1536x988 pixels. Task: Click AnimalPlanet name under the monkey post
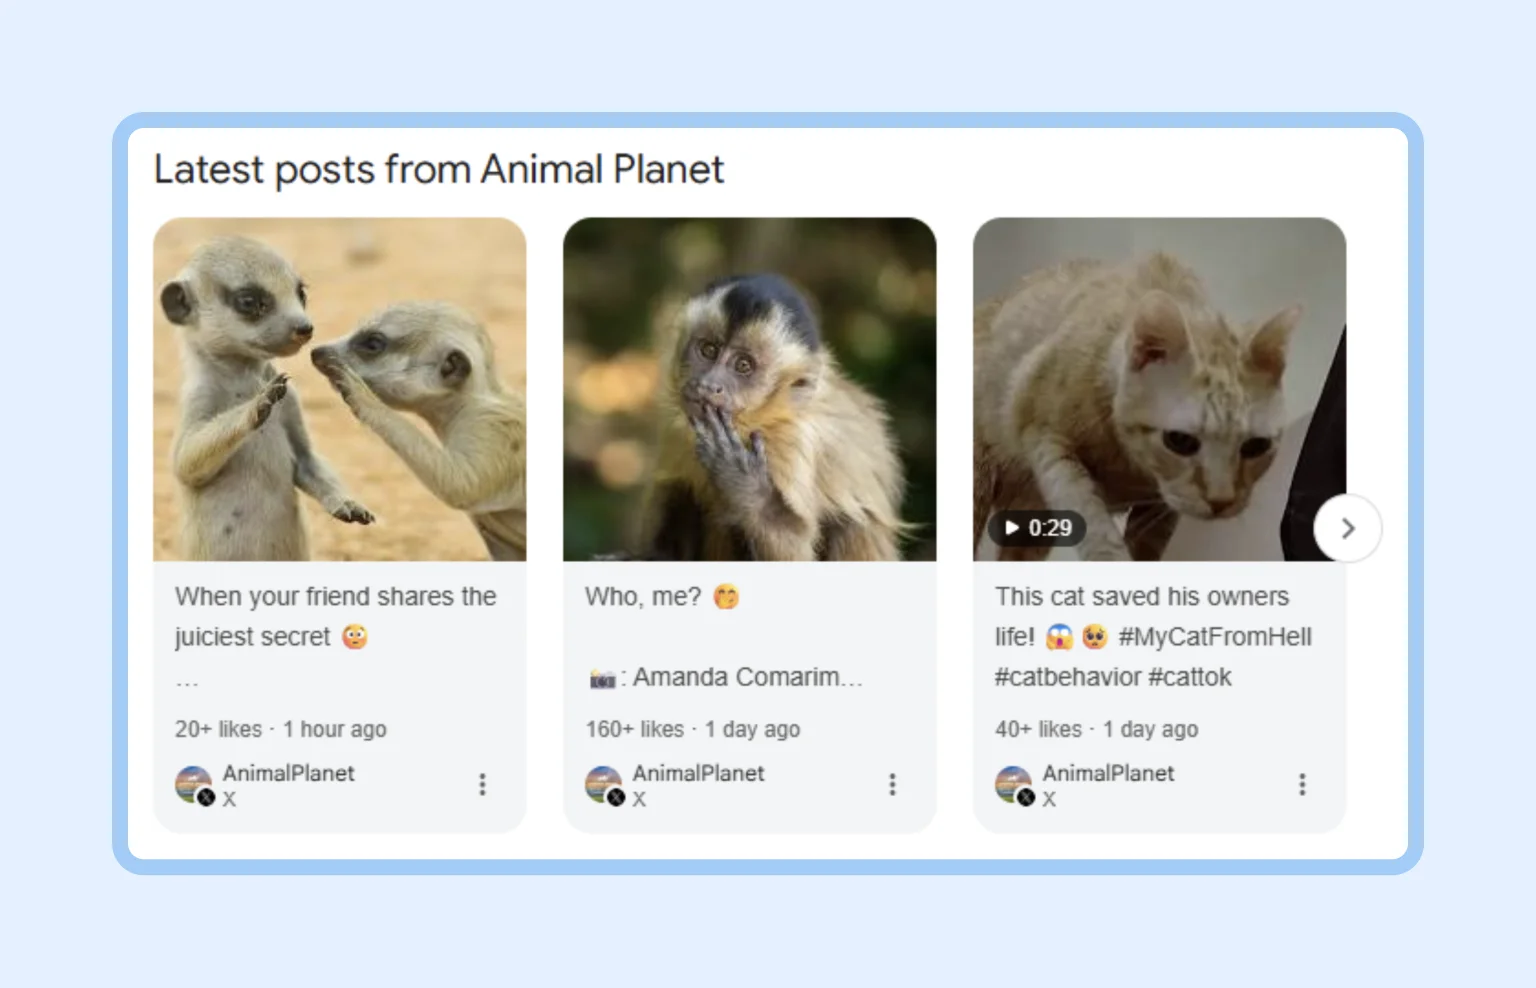pyautogui.click(x=699, y=773)
